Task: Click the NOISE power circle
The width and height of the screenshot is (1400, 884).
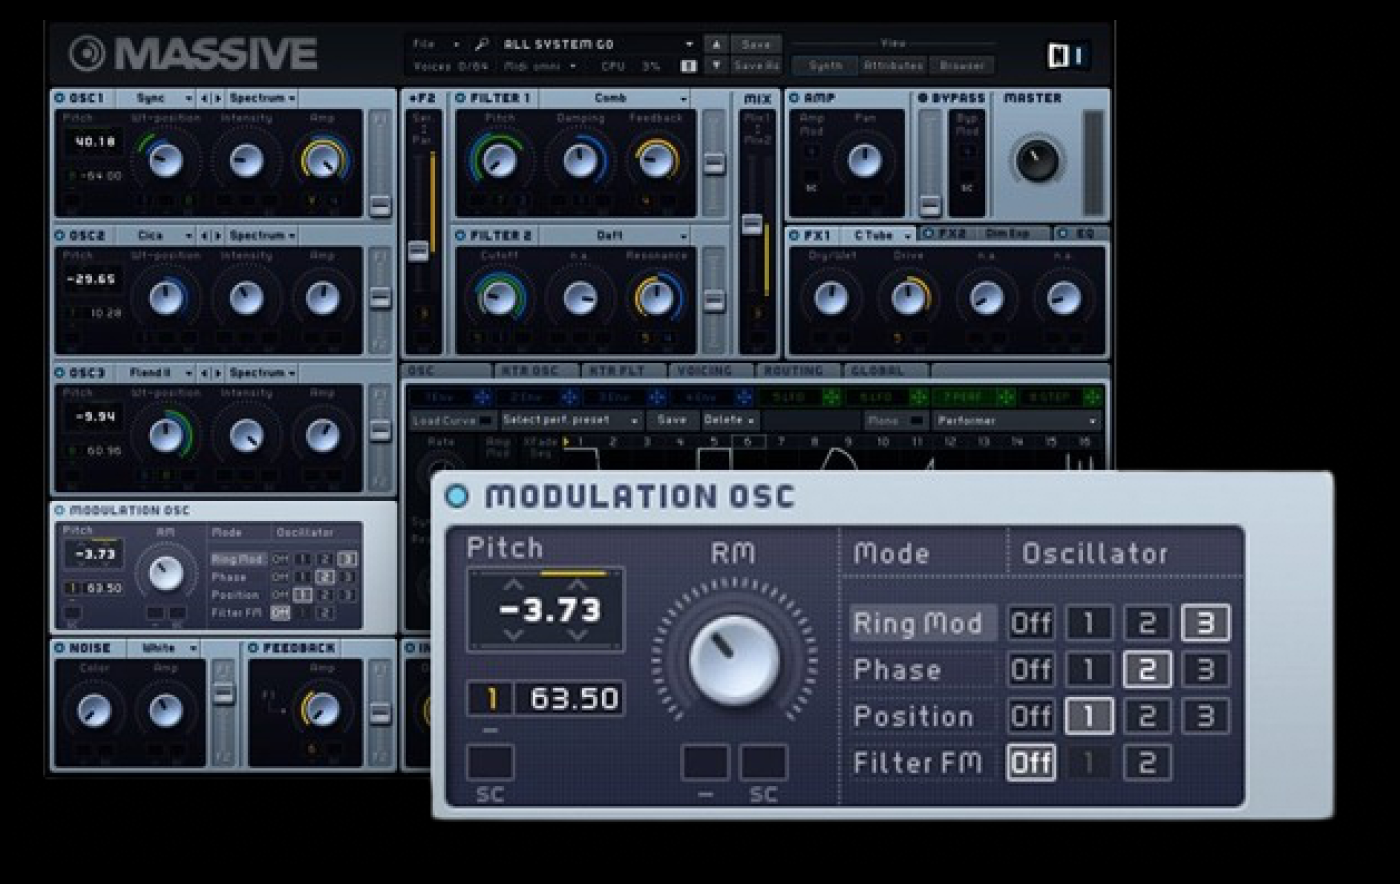Action: [x=60, y=648]
